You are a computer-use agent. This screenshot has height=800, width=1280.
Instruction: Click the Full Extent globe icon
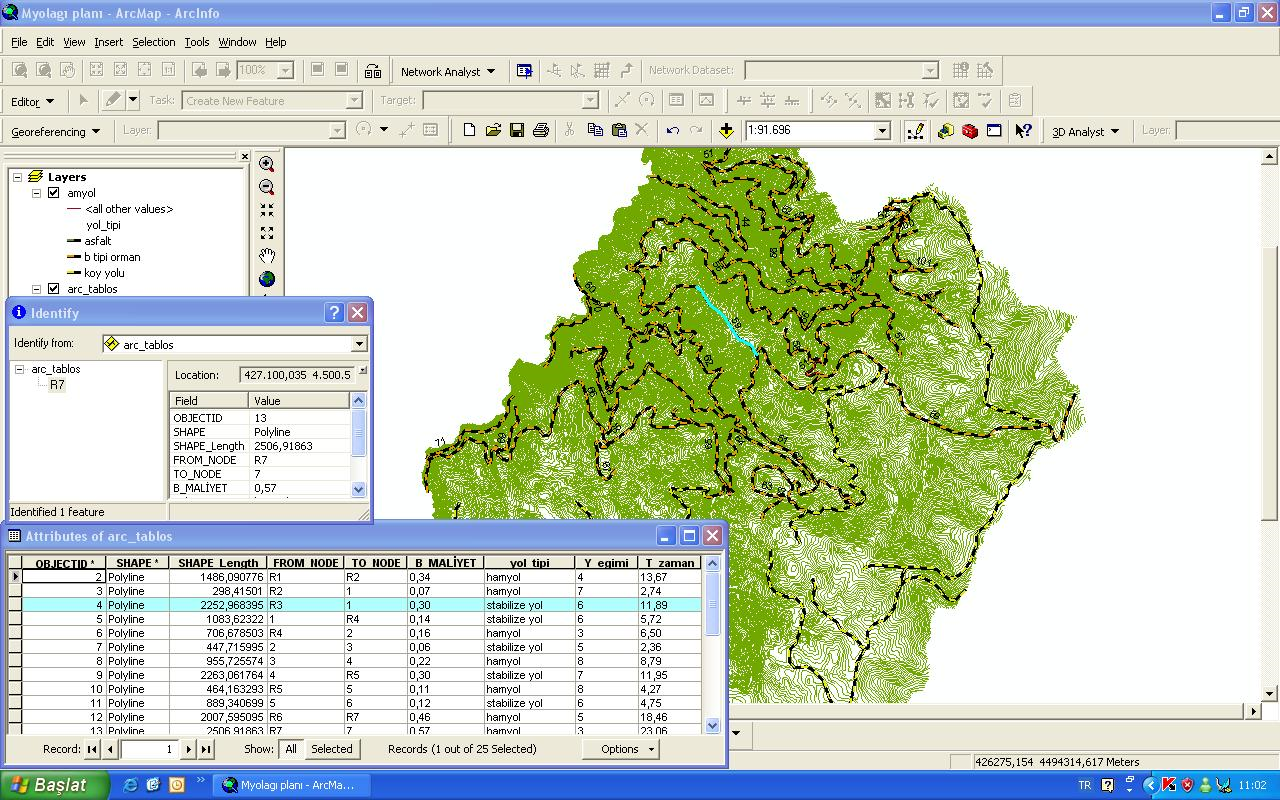[x=266, y=279]
